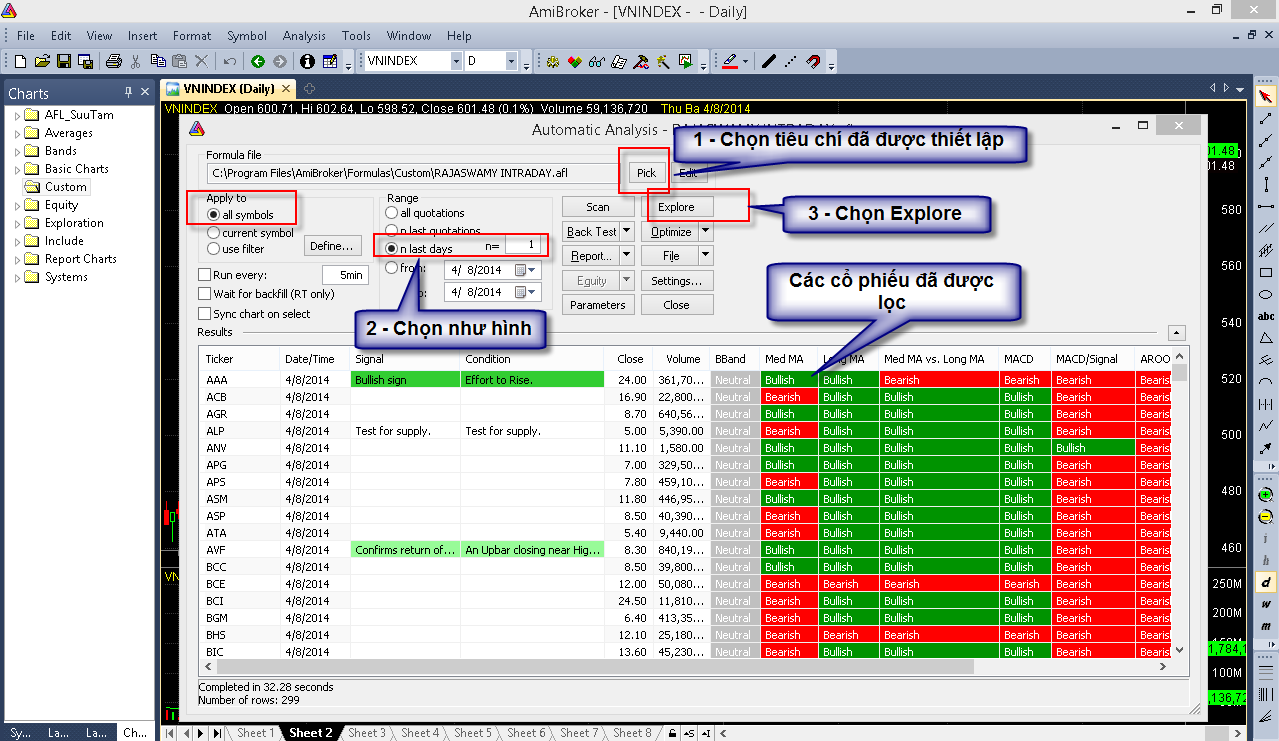The width and height of the screenshot is (1279, 741).
Task: Click the Undo arrow icon
Action: (x=229, y=61)
